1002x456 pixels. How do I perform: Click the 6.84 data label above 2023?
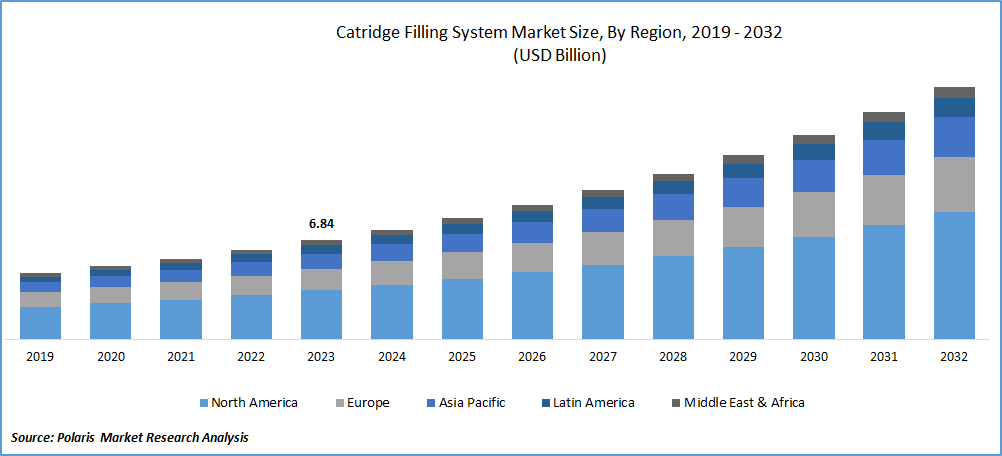321,224
